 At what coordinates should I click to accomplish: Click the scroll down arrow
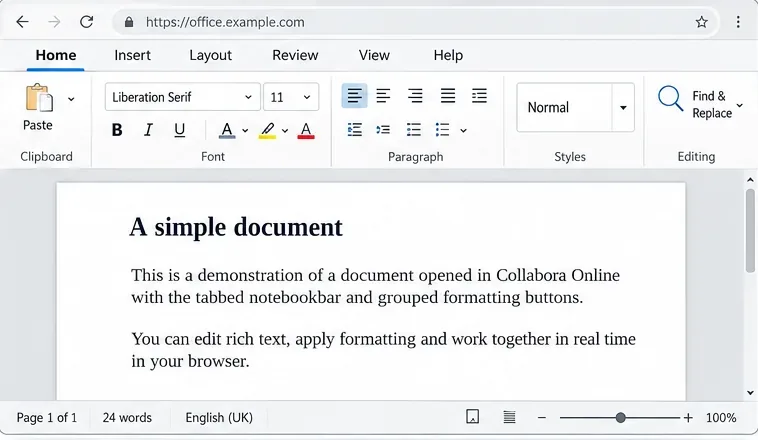point(750,393)
